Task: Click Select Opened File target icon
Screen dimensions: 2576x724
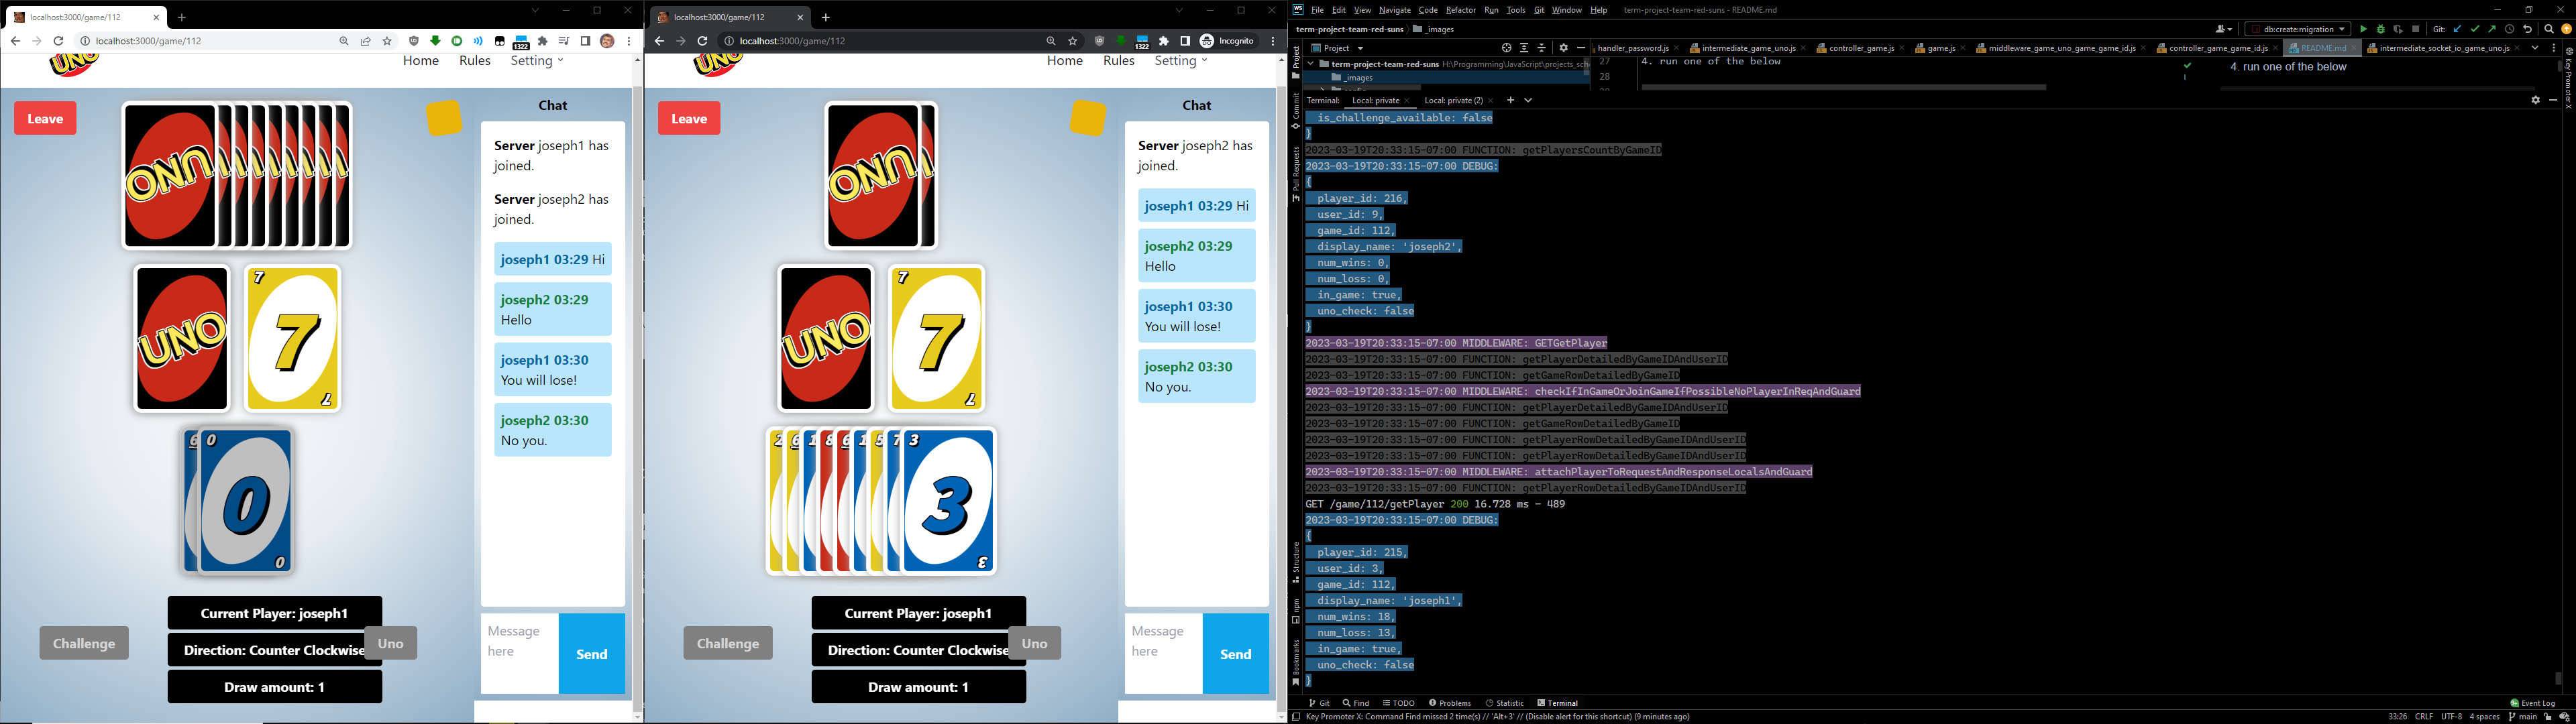Action: pyautogui.click(x=1506, y=48)
